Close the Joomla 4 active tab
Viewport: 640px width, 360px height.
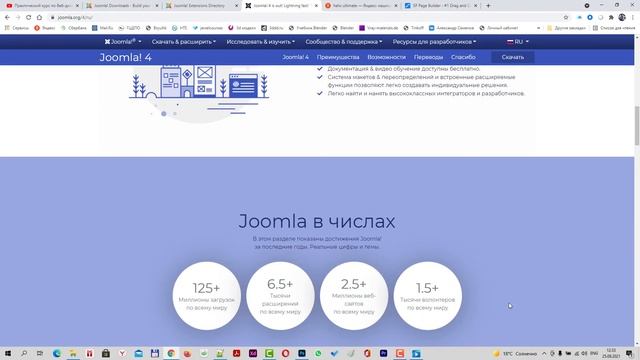pyautogui.click(x=316, y=6)
